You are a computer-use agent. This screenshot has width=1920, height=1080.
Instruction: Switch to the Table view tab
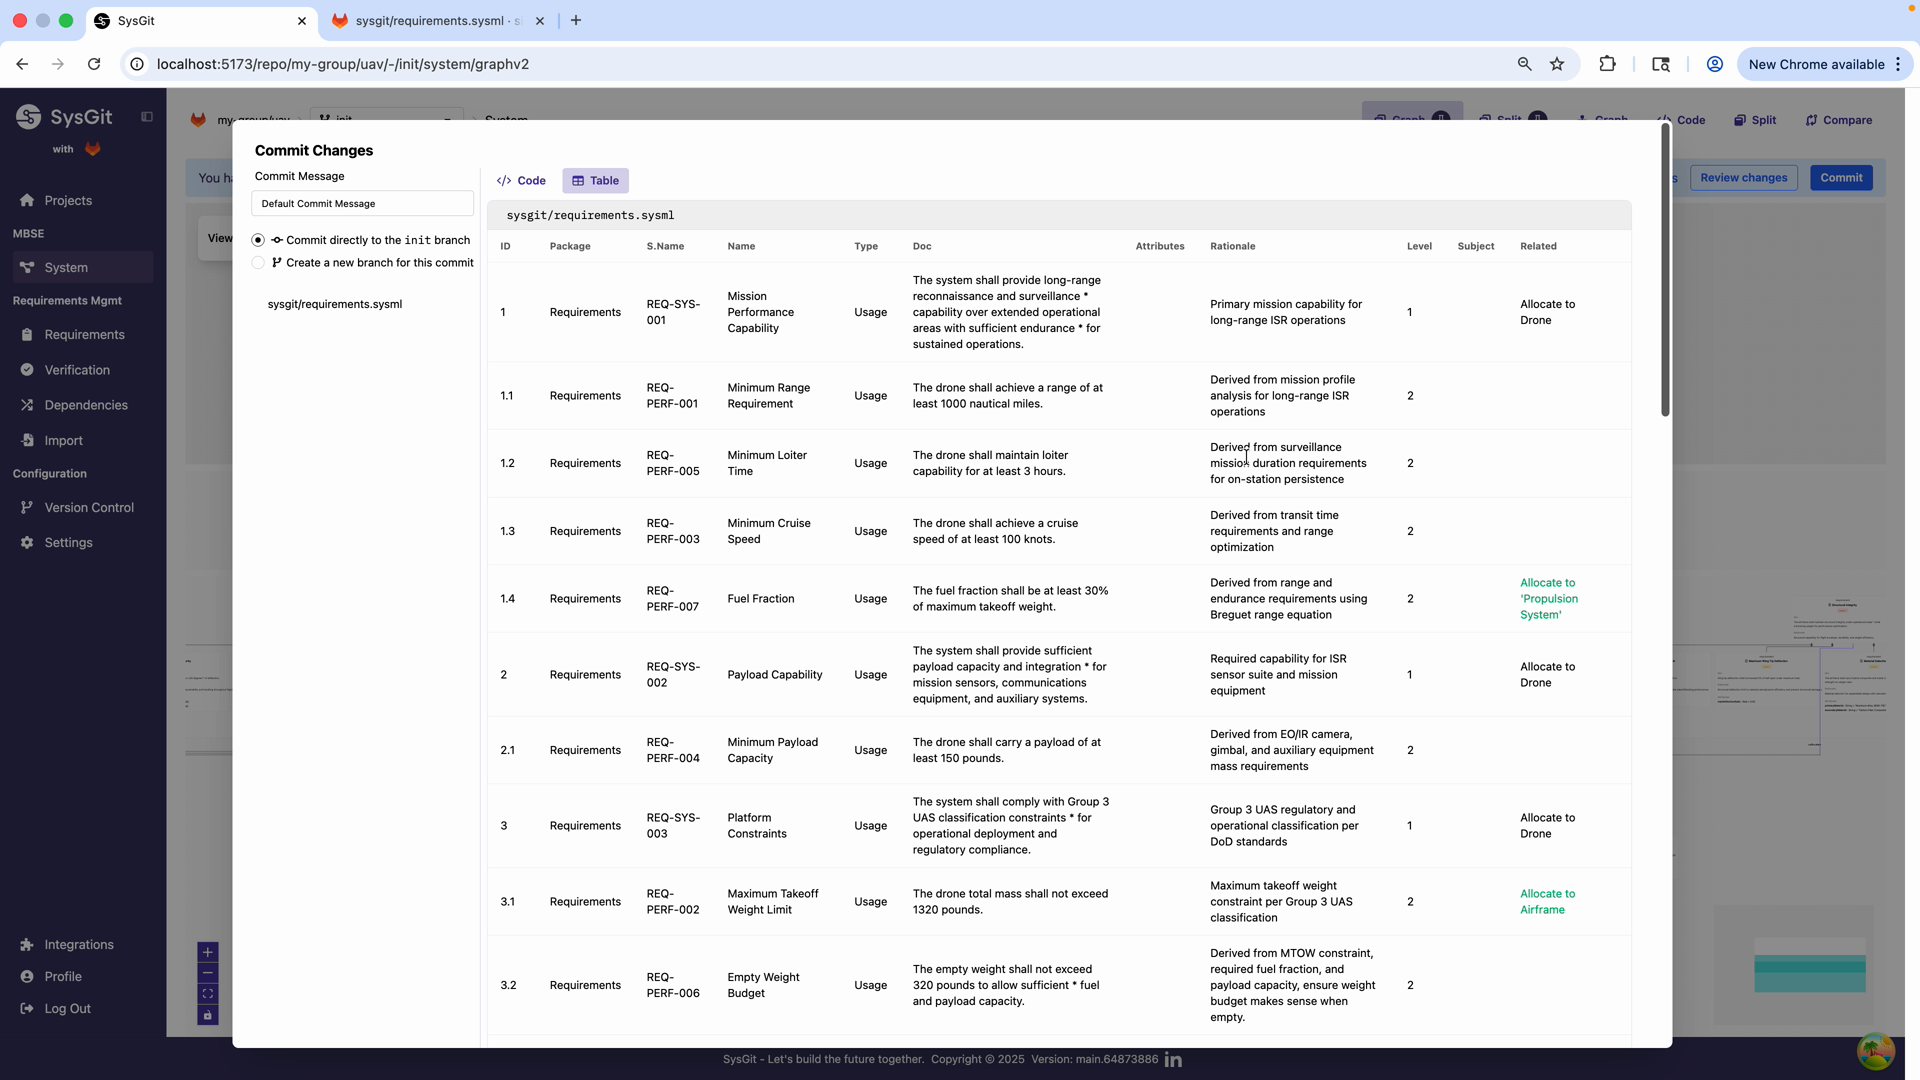coord(595,180)
